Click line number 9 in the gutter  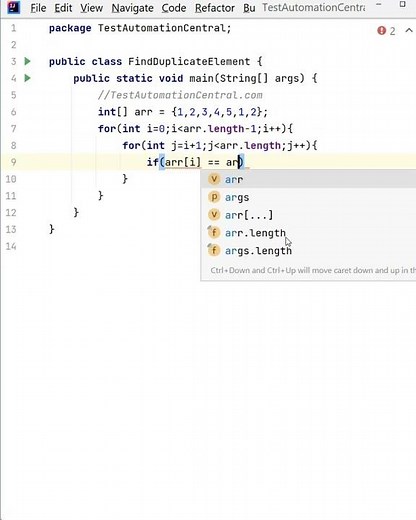click(x=13, y=162)
